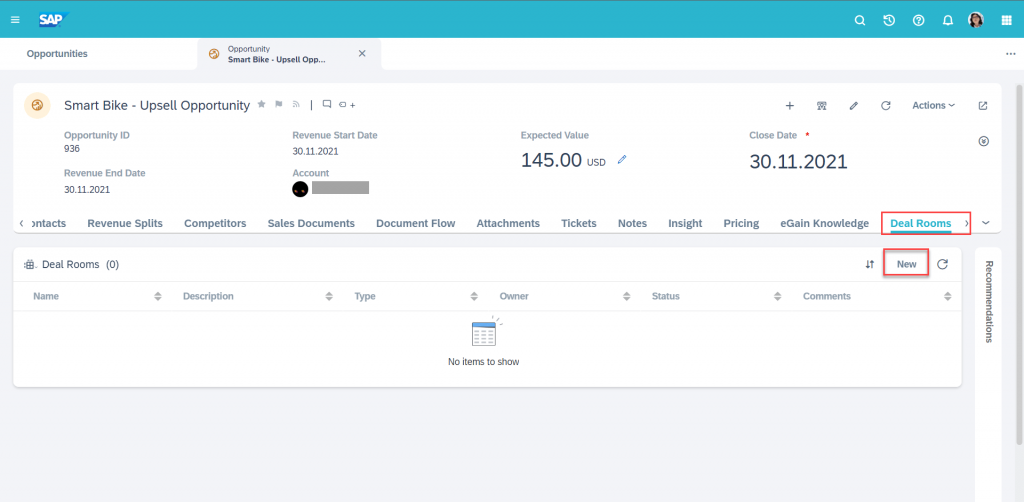Click the Close Date value 30.11.2021
1024x502 pixels.
[x=798, y=161]
